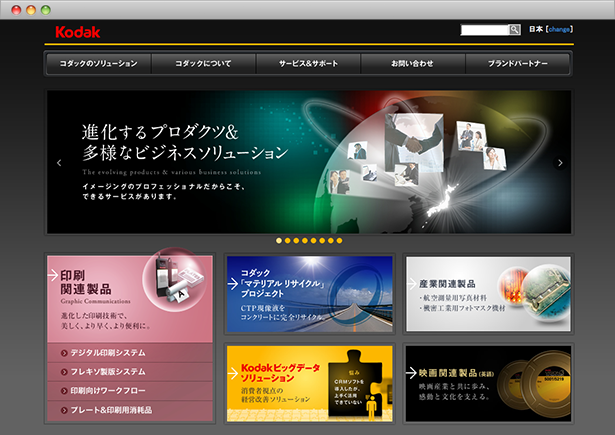Open the main hero banner image
This screenshot has width=615, height=435.
pyautogui.click(x=309, y=162)
